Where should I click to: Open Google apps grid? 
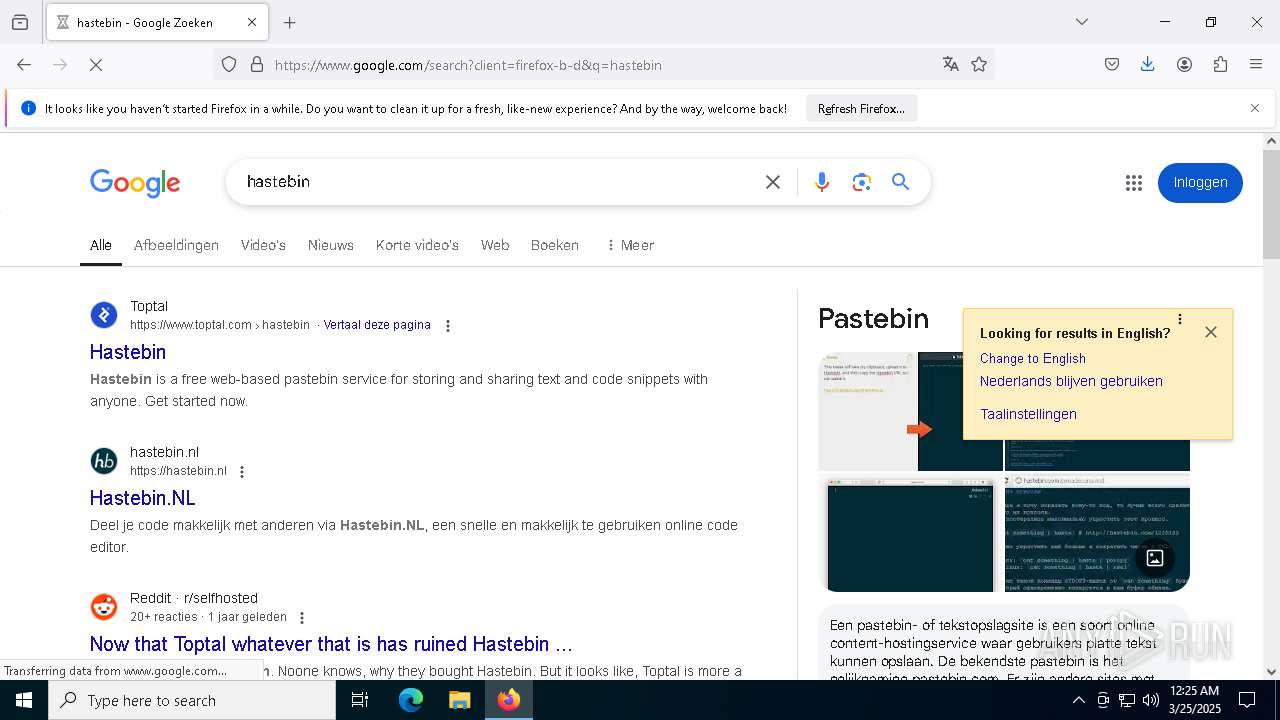[1133, 183]
